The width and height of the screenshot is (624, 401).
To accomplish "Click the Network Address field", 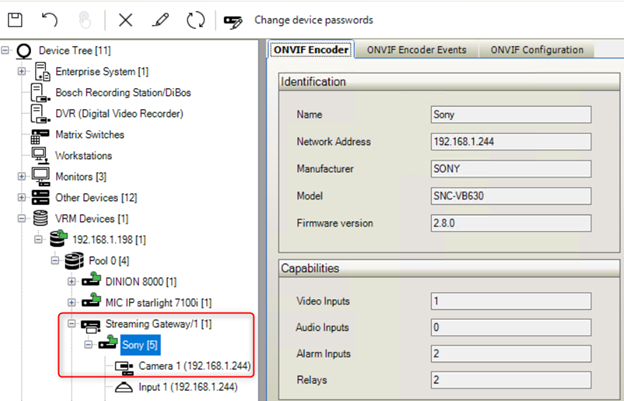I will [x=510, y=143].
